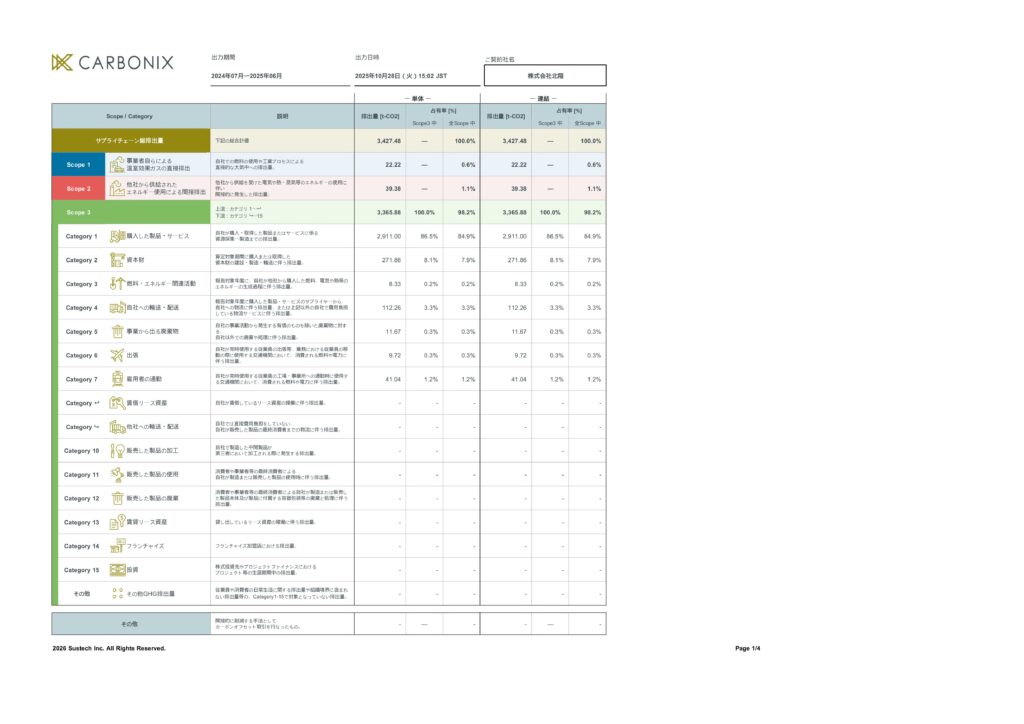Select the サプライチェーン総排出量 header row
The image size is (1024, 724).
click(x=130, y=141)
